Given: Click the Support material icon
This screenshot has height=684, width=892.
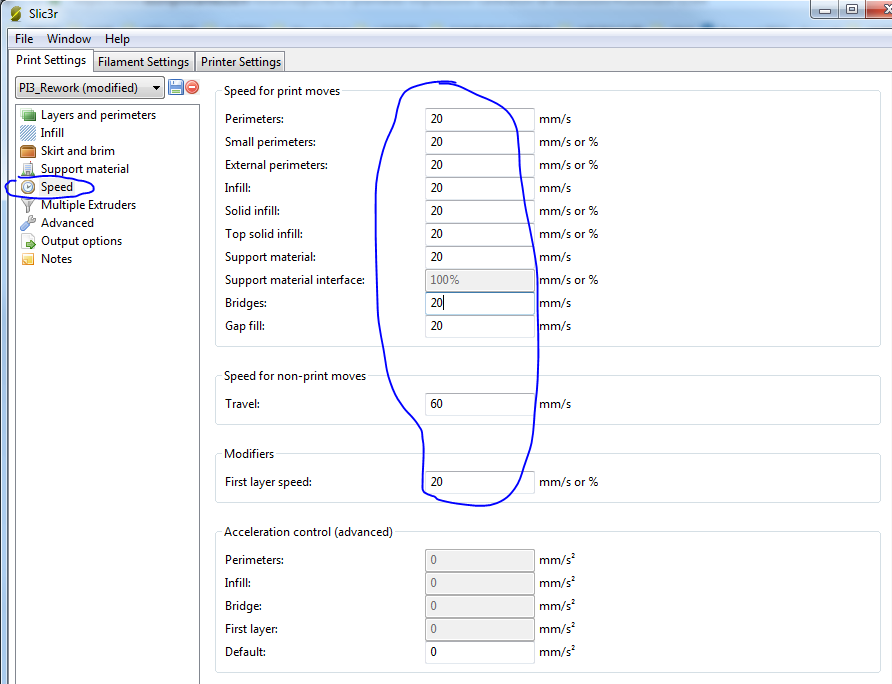Looking at the screenshot, I should click(28, 169).
